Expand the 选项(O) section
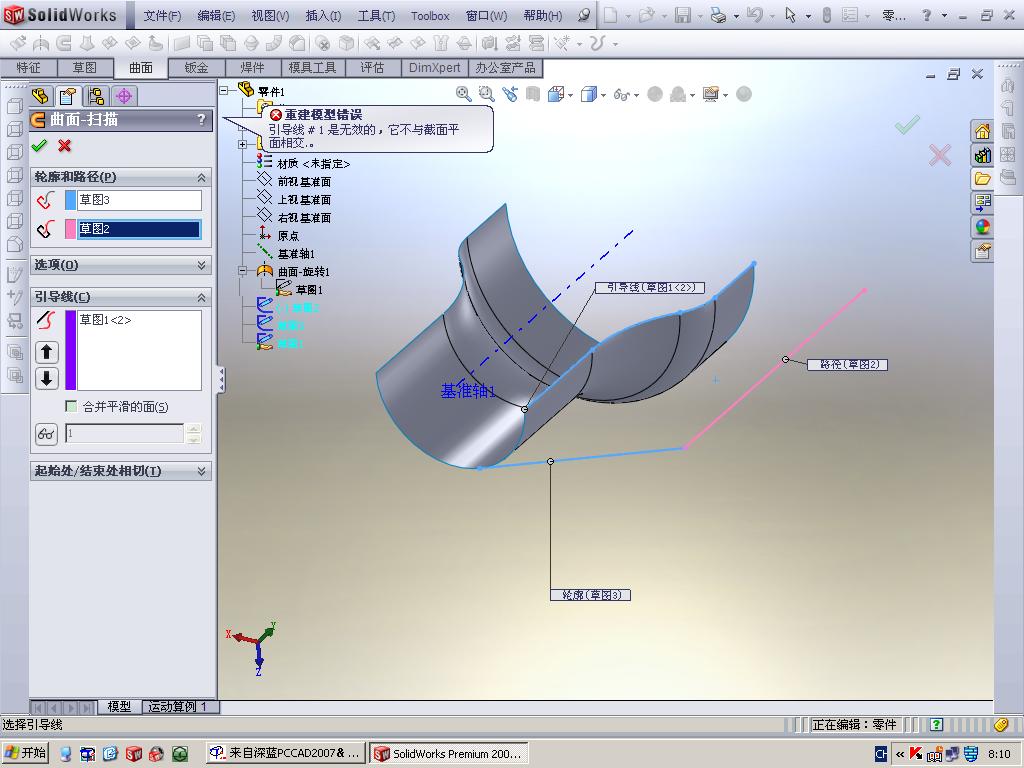 point(201,265)
